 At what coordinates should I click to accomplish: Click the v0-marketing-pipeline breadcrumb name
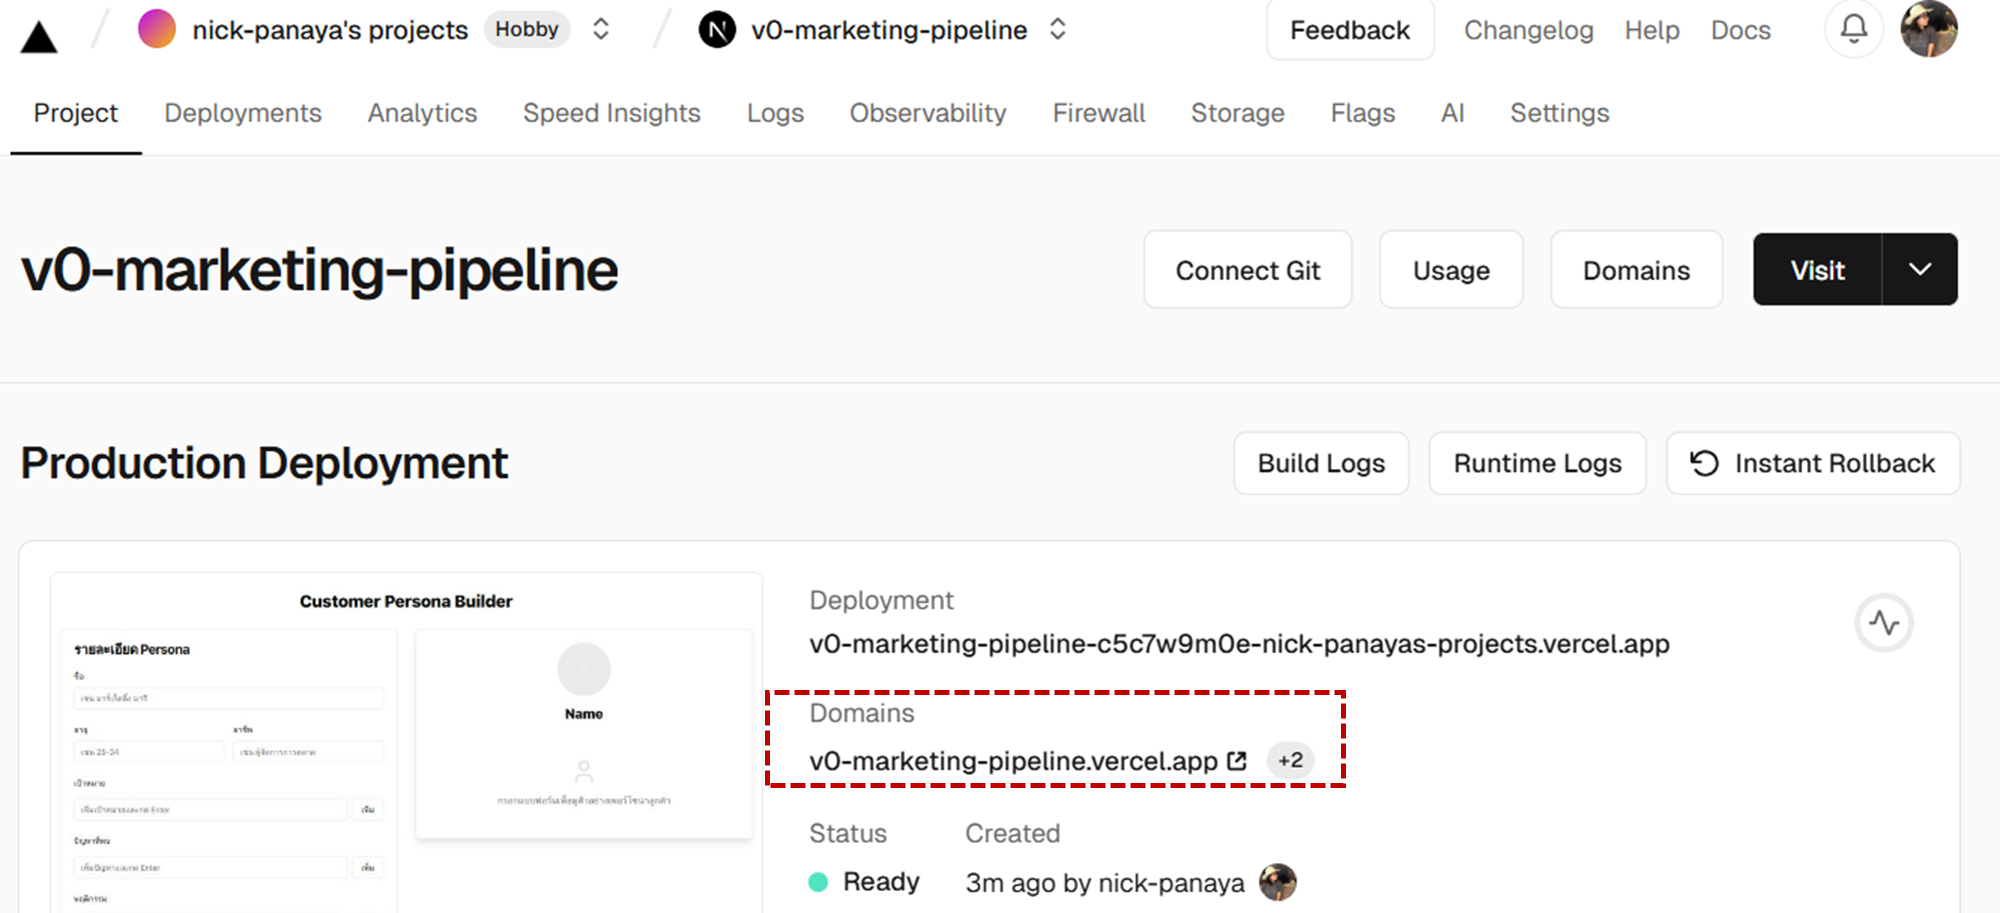(x=889, y=30)
